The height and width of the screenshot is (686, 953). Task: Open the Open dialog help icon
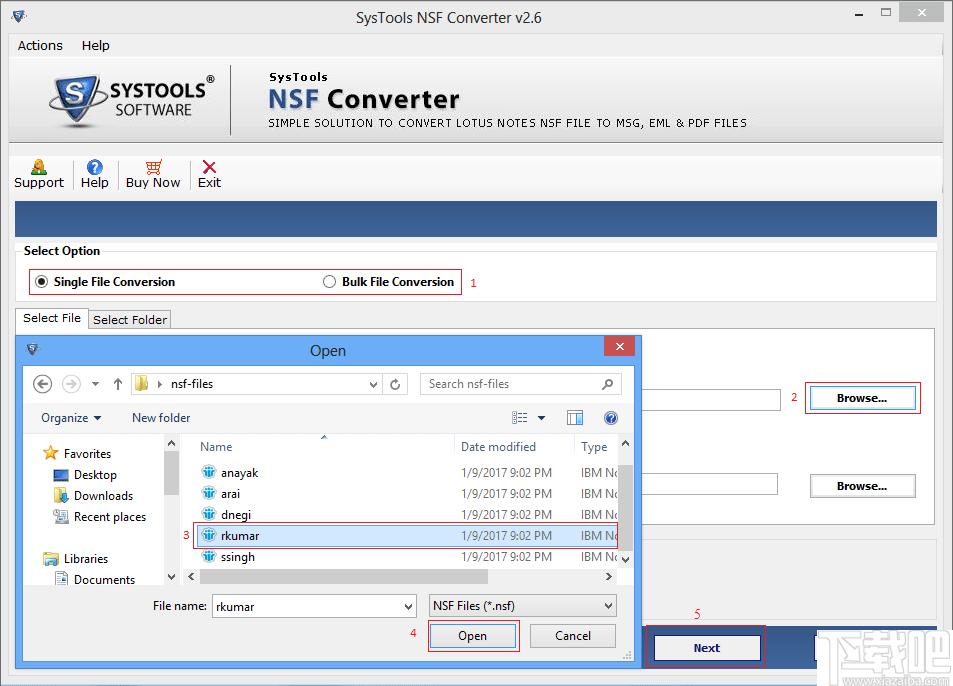click(611, 417)
